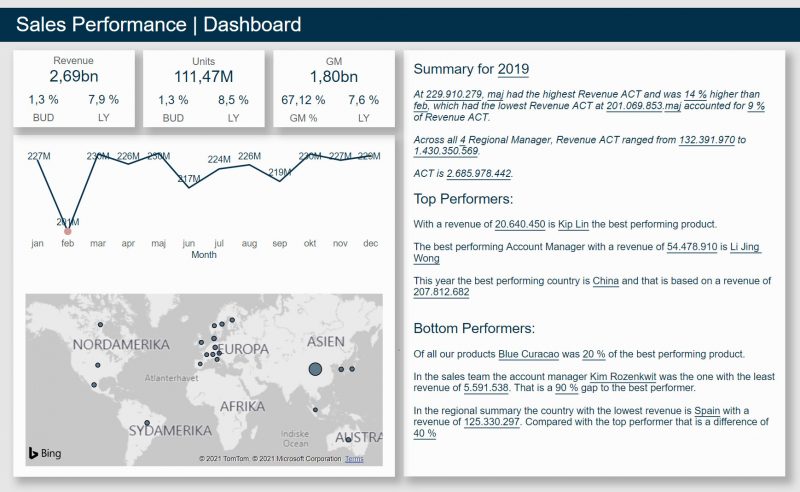
Task: Click the underlined product Blue Curacao
Action: pyautogui.click(x=529, y=354)
